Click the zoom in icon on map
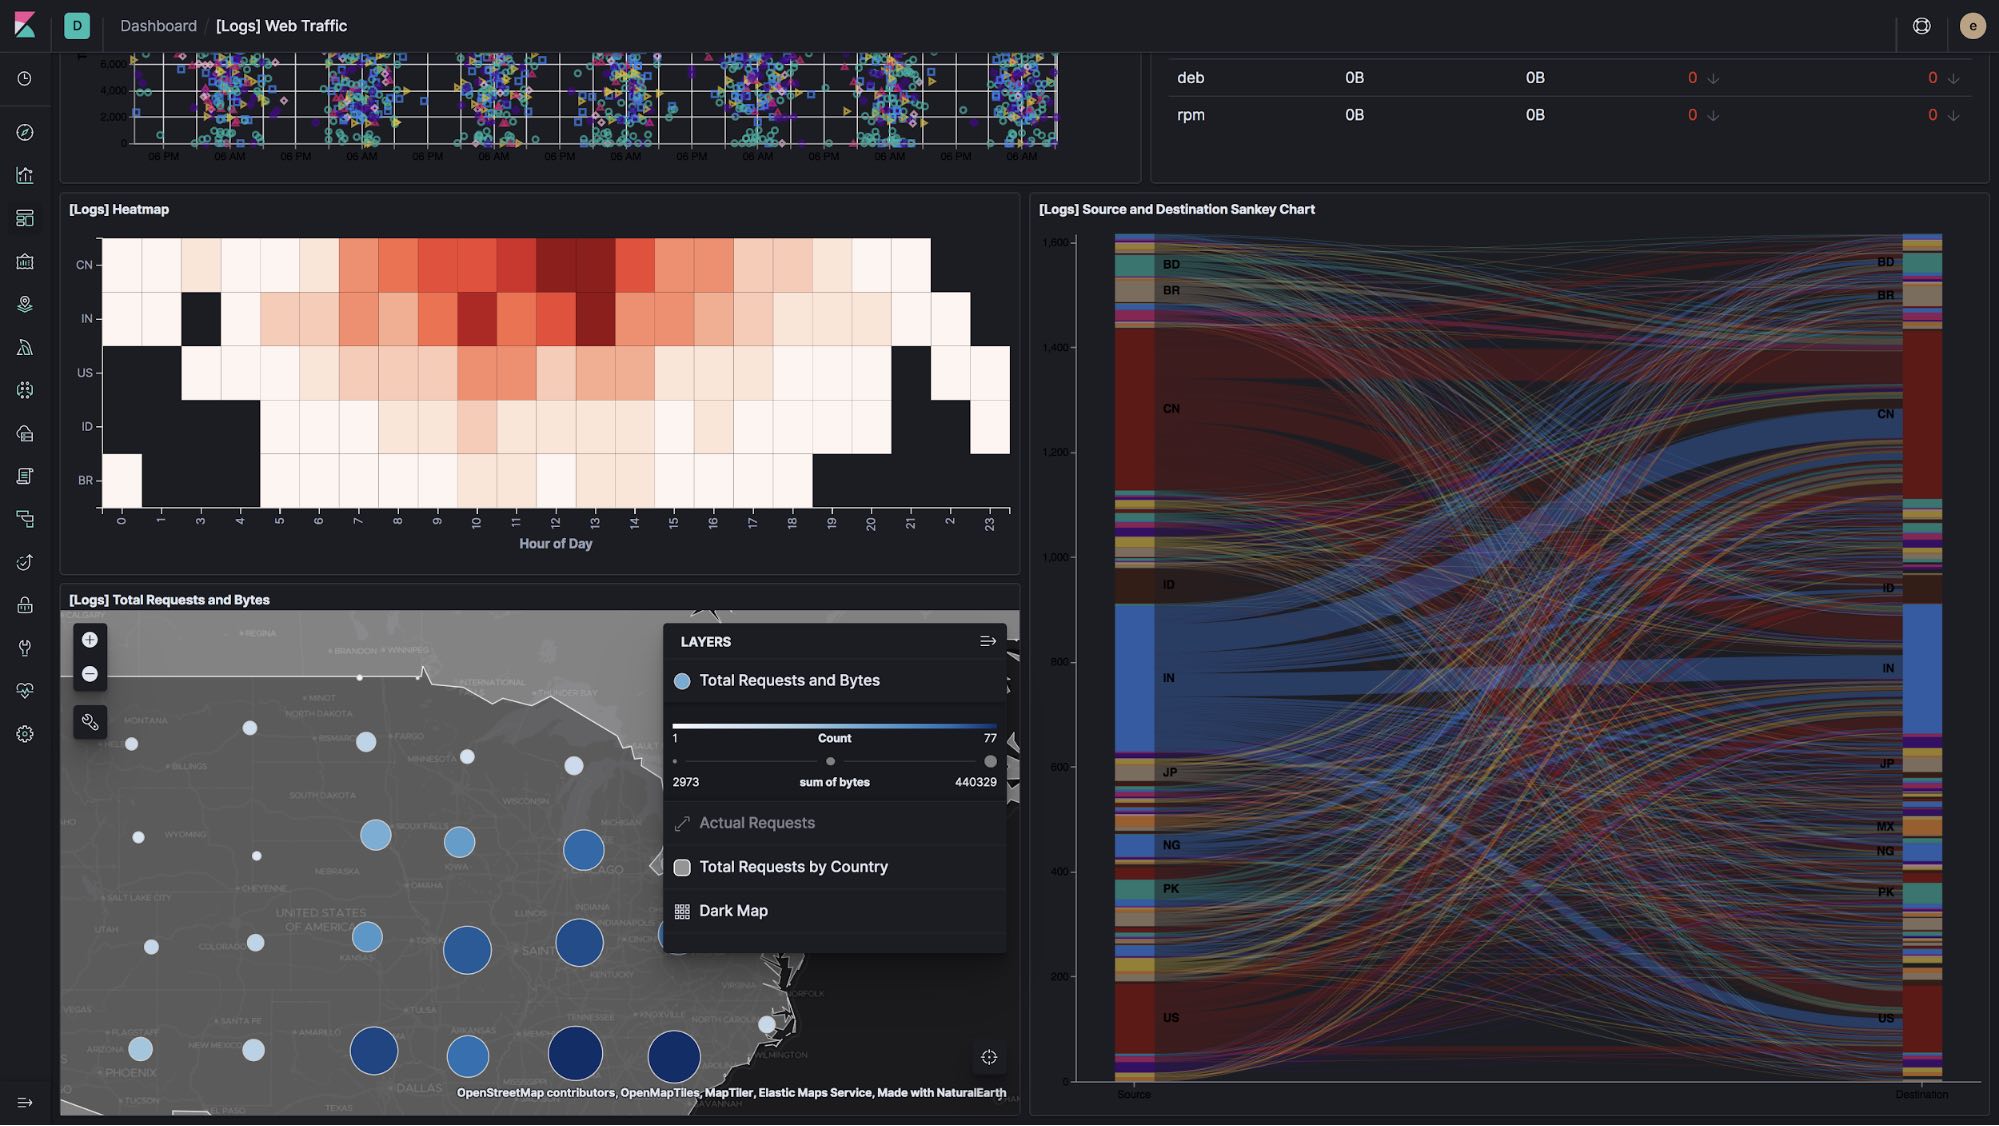This screenshot has width=1999, height=1126. click(89, 639)
